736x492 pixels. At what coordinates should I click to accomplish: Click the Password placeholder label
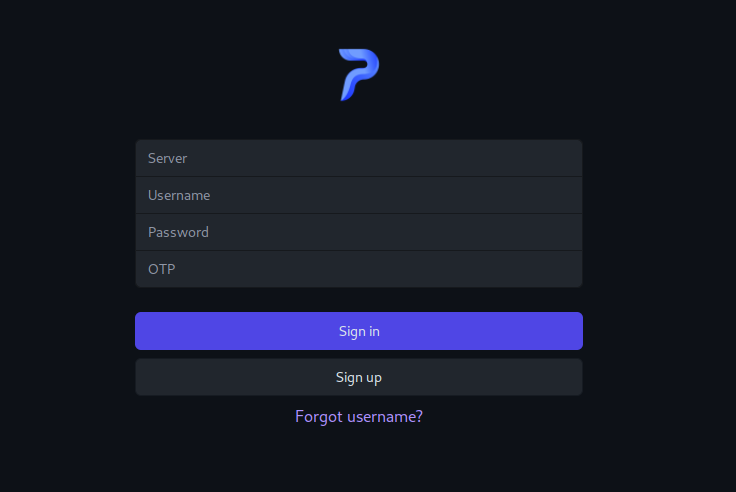tap(178, 232)
